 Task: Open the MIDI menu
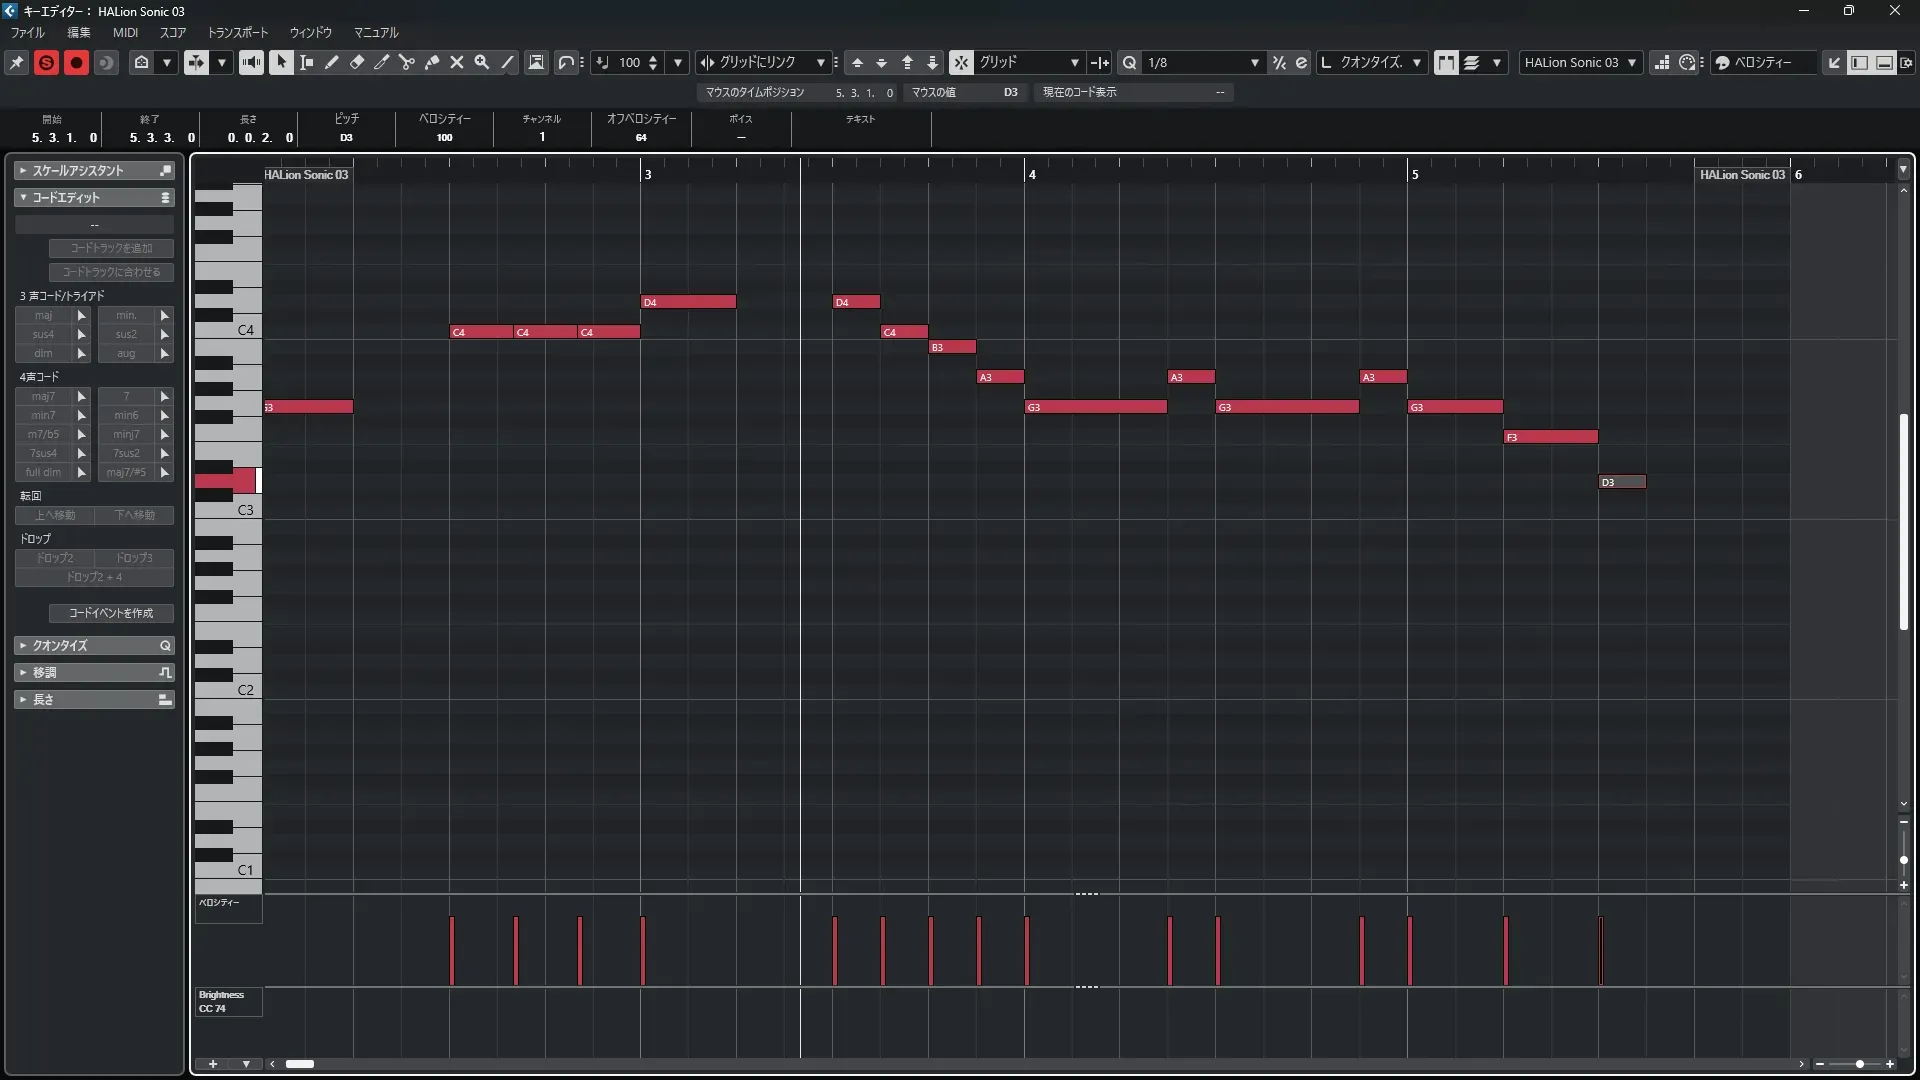click(125, 32)
